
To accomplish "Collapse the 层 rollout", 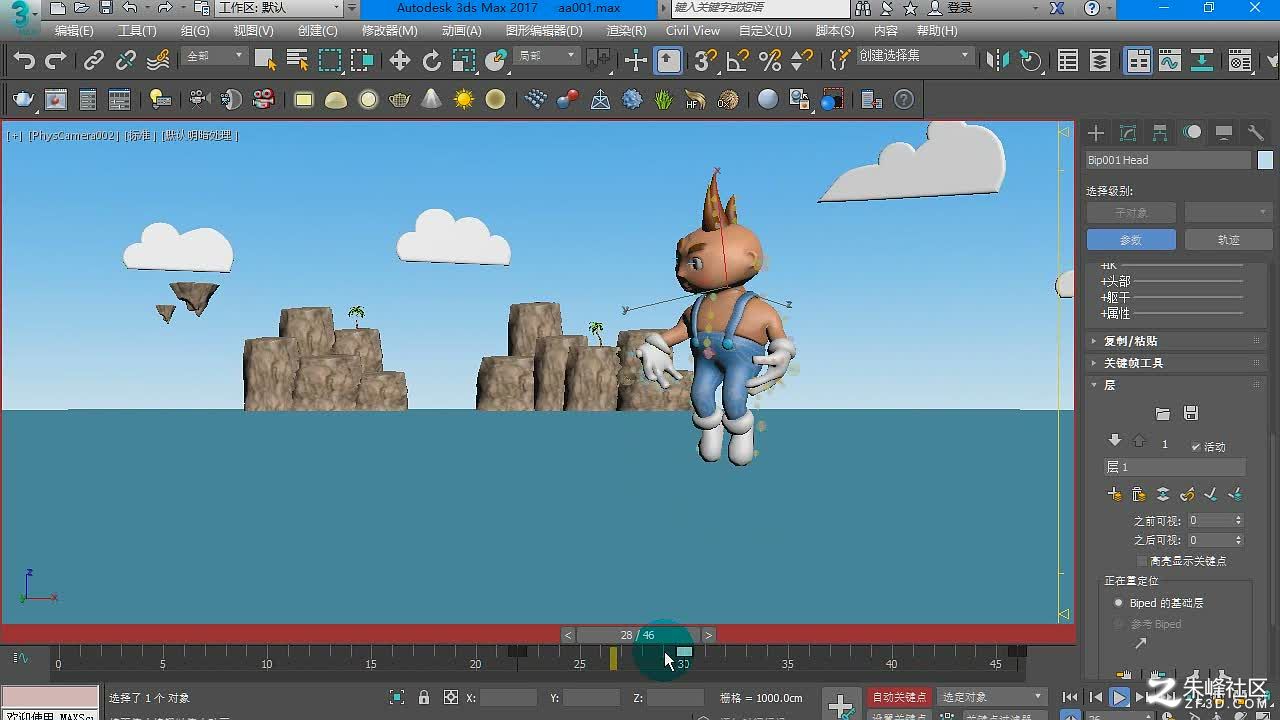I will tap(1175, 385).
